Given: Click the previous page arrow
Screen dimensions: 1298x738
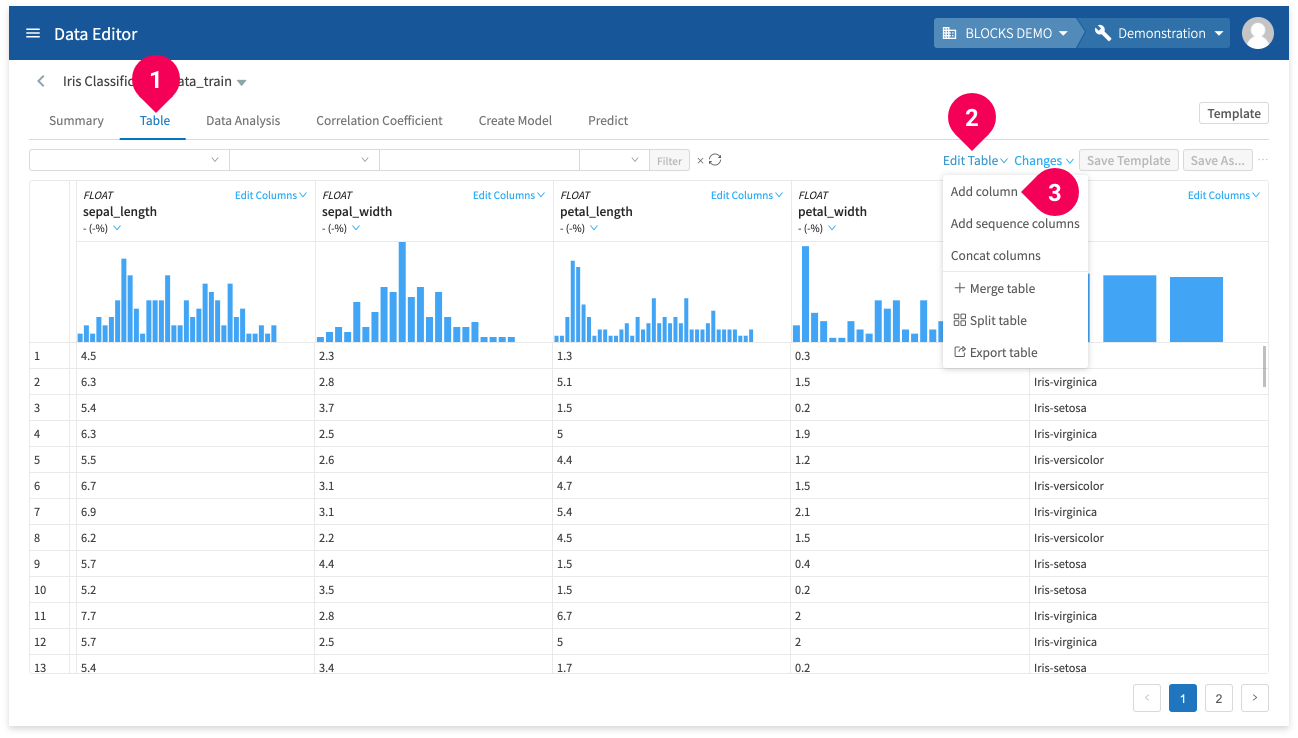Looking at the screenshot, I should 1147,698.
